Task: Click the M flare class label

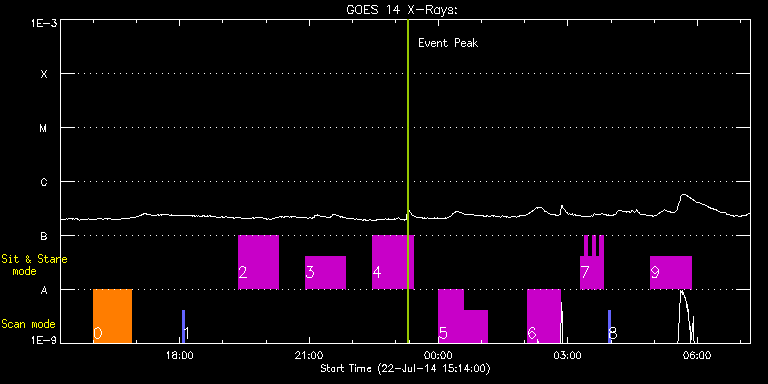Action: 44,128
